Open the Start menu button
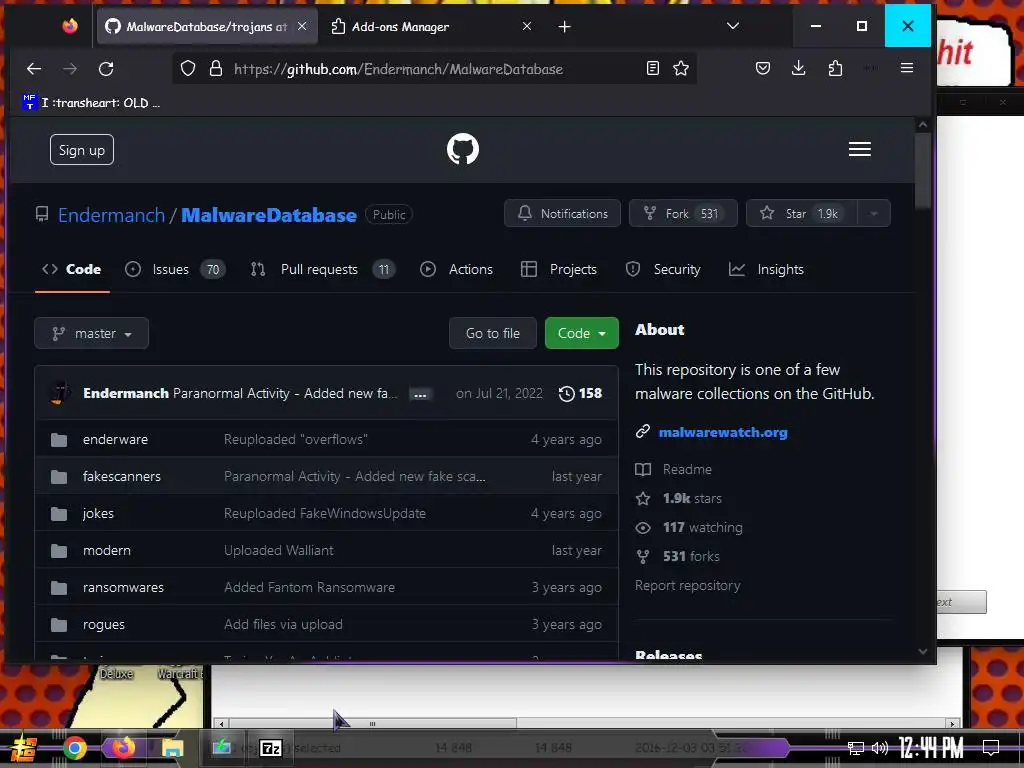 pyautogui.click(x=24, y=748)
